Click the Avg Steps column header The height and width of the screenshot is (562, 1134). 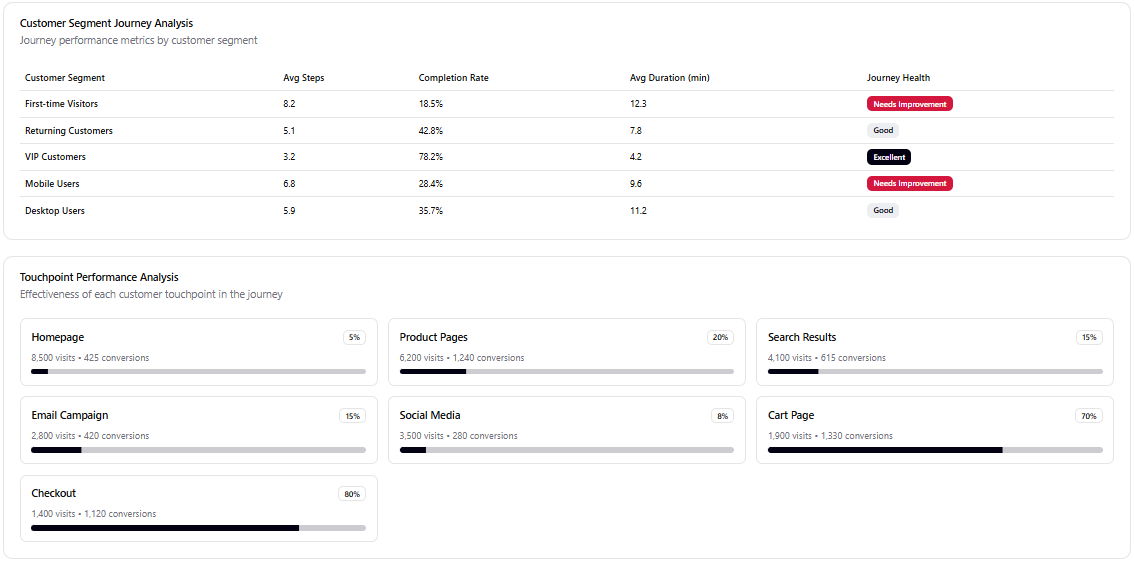click(x=304, y=78)
